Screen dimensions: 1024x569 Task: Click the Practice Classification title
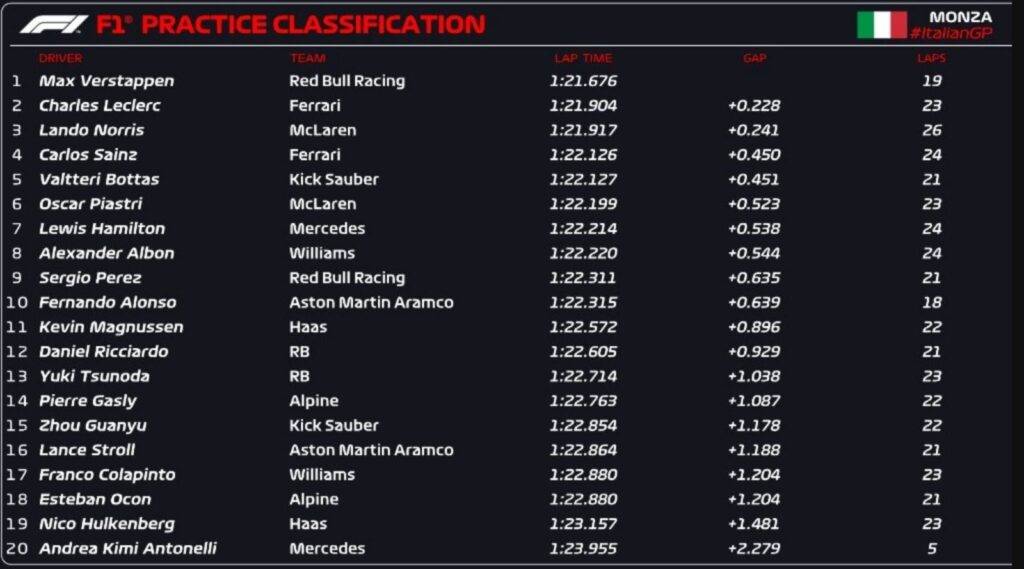point(313,24)
